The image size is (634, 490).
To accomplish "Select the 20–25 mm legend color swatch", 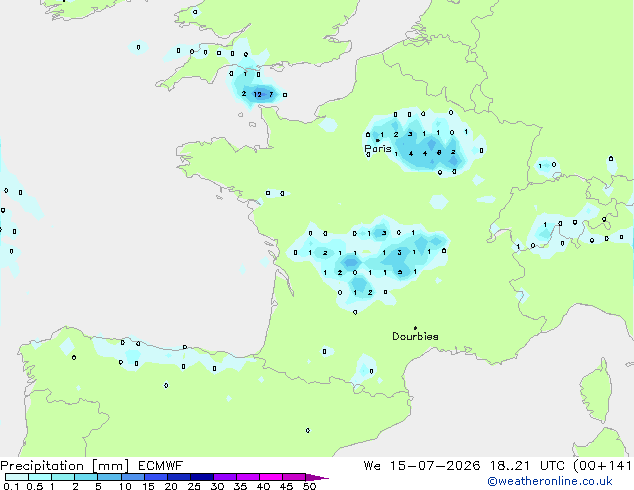I will pyautogui.click(x=178, y=477).
